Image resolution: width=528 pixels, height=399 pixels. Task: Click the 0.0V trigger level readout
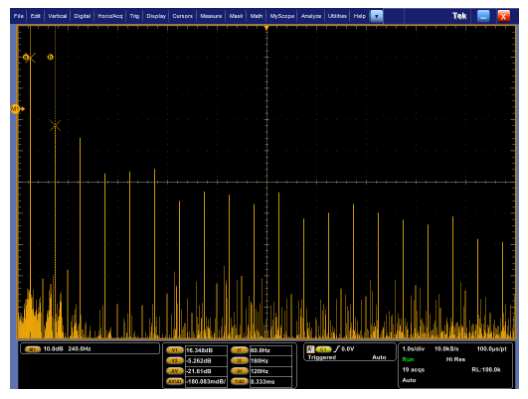coord(348,349)
